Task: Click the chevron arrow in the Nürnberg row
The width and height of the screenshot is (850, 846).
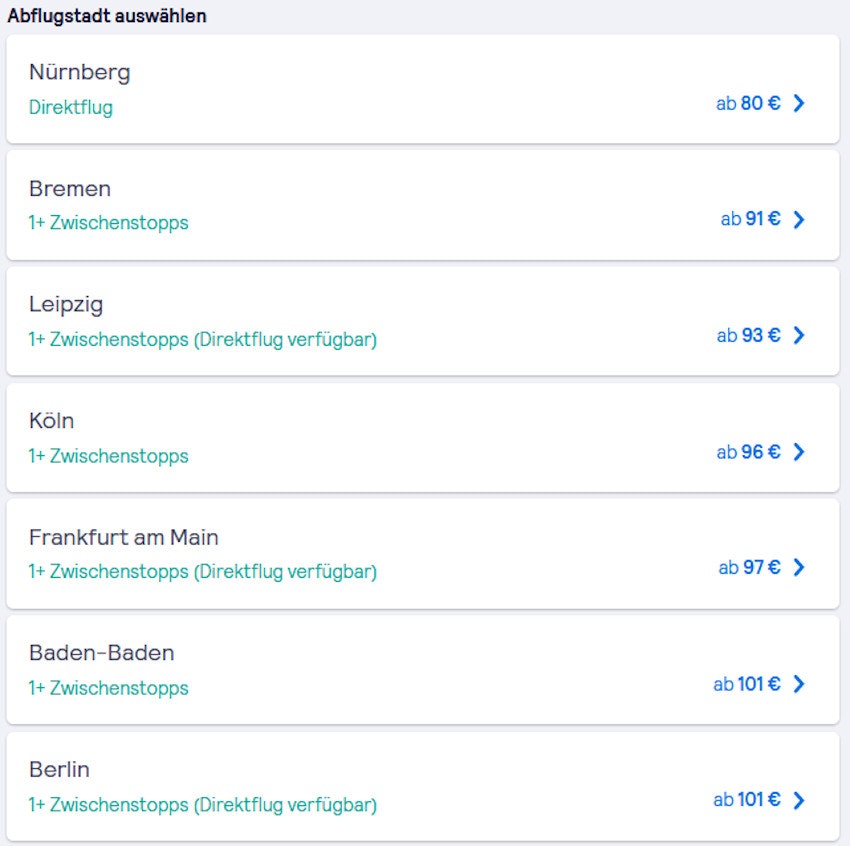Action: point(798,103)
